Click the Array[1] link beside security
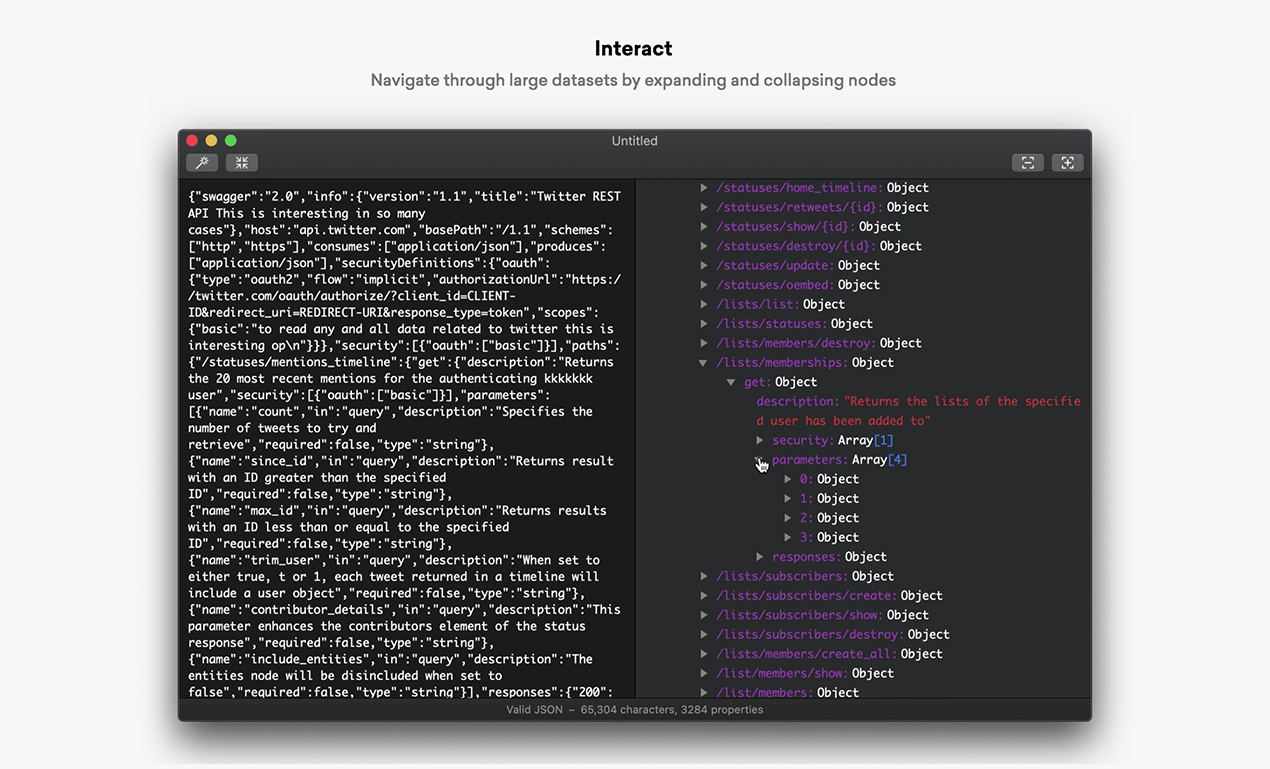 point(884,440)
